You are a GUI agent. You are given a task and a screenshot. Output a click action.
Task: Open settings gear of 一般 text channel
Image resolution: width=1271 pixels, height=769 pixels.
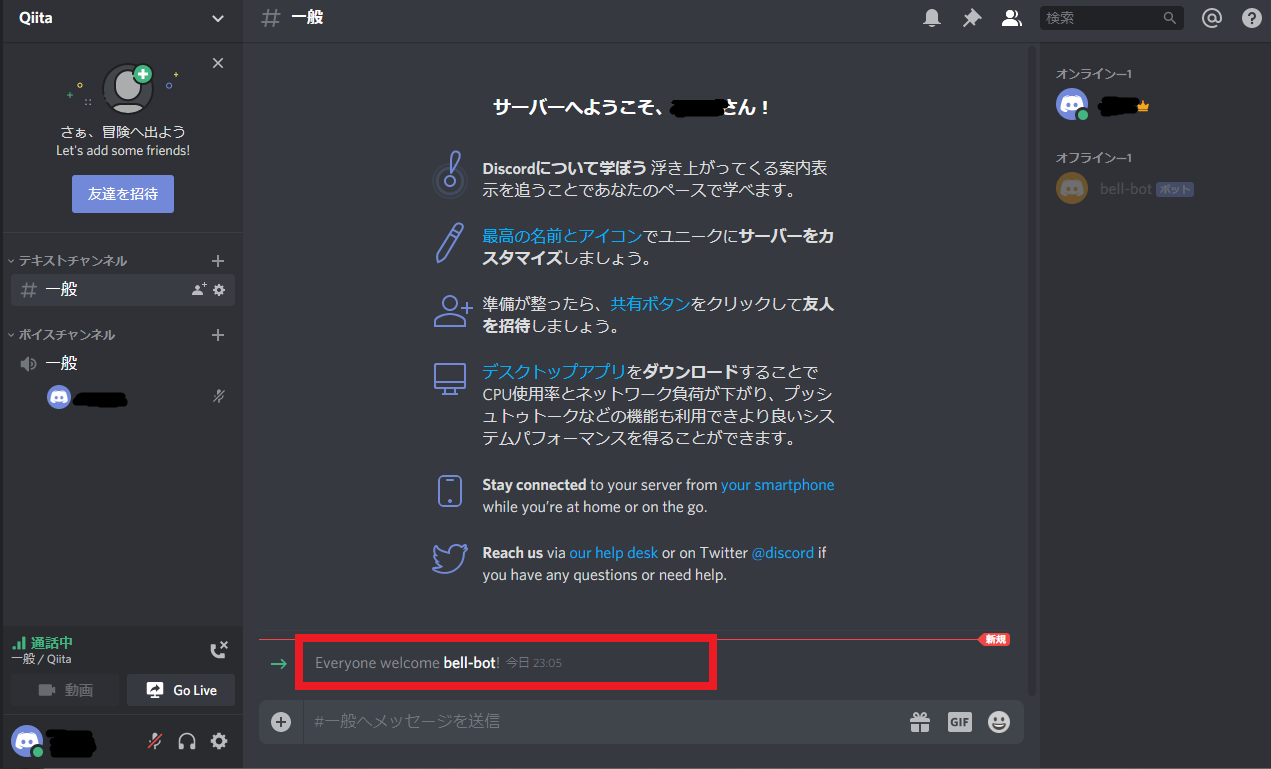[x=219, y=290]
